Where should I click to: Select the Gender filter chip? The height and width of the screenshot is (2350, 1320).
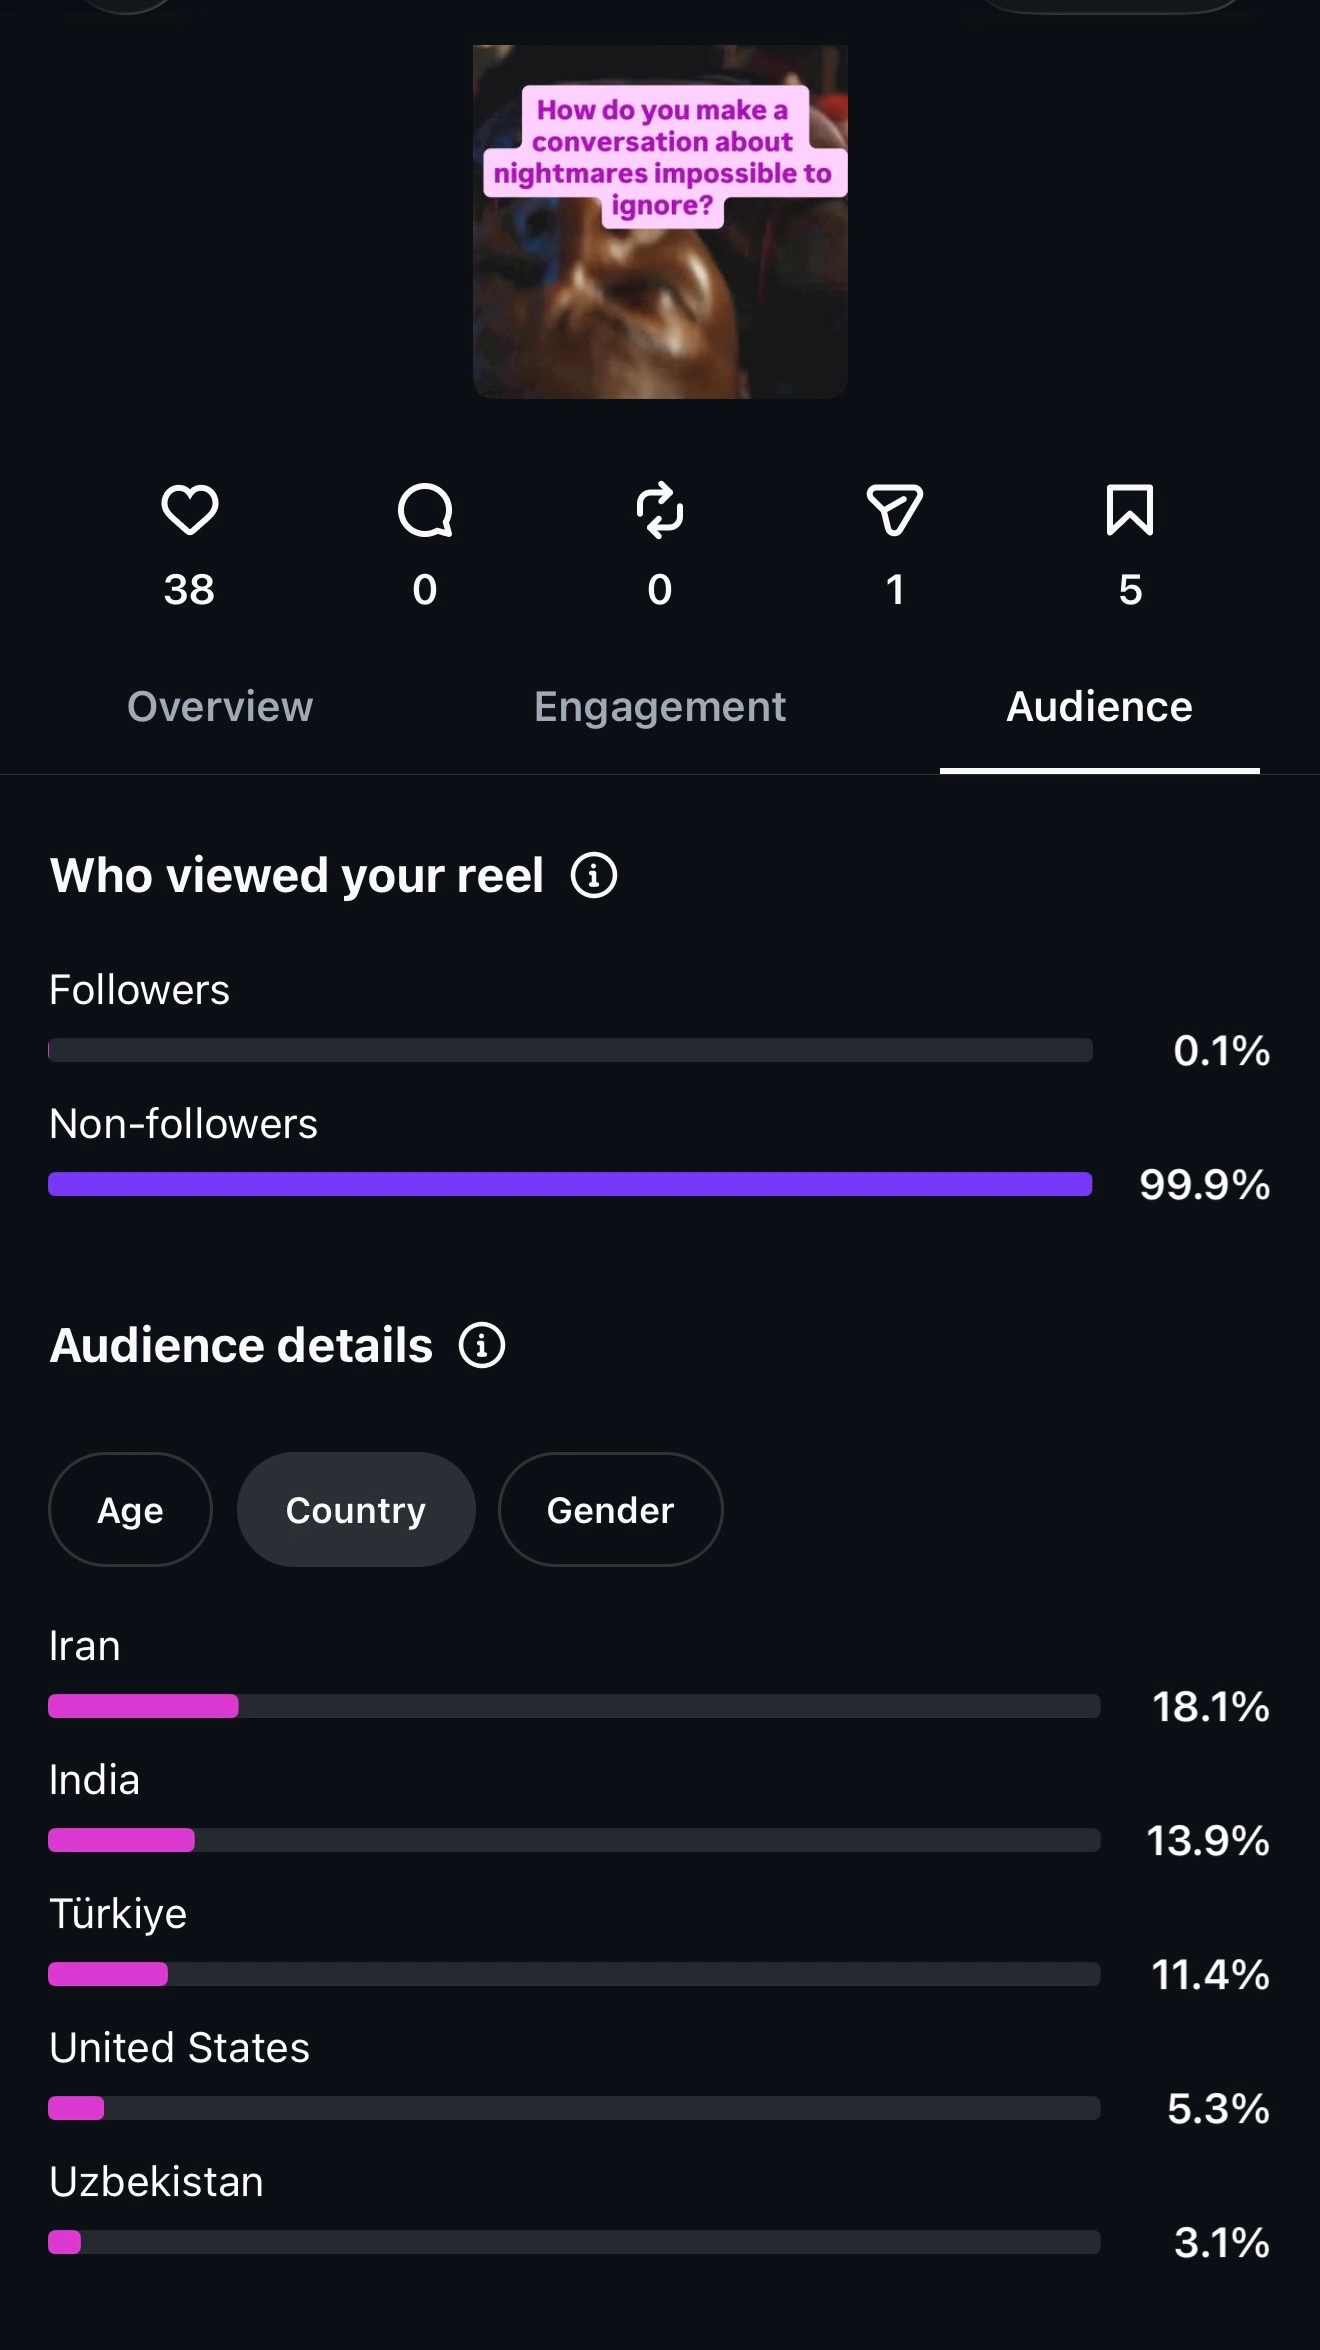point(611,1510)
